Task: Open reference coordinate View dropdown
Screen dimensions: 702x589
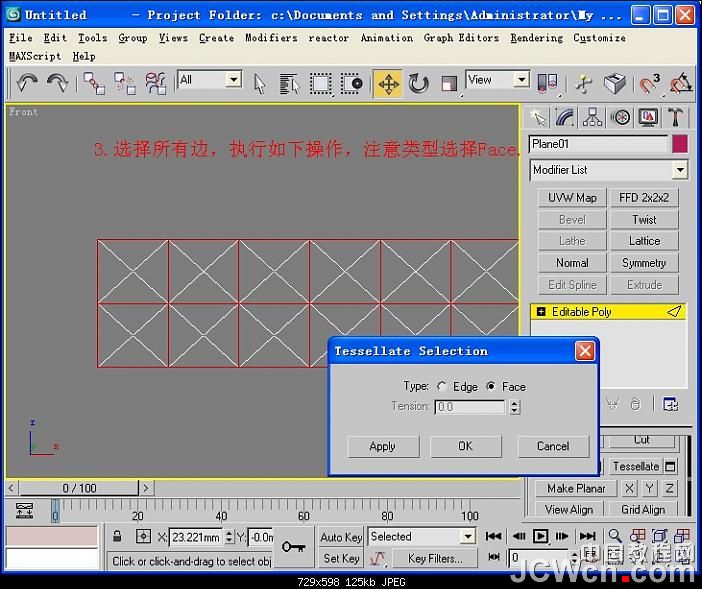Action: [x=522, y=80]
